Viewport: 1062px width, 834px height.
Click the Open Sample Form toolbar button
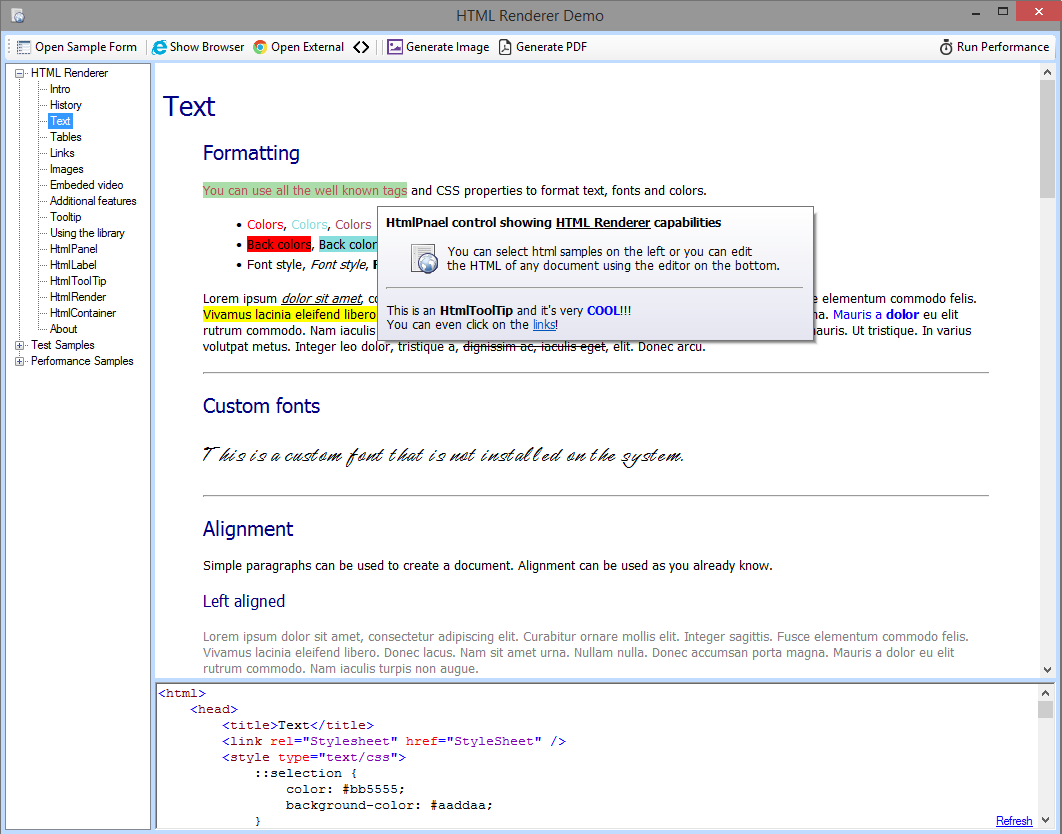pyautogui.click(x=77, y=47)
